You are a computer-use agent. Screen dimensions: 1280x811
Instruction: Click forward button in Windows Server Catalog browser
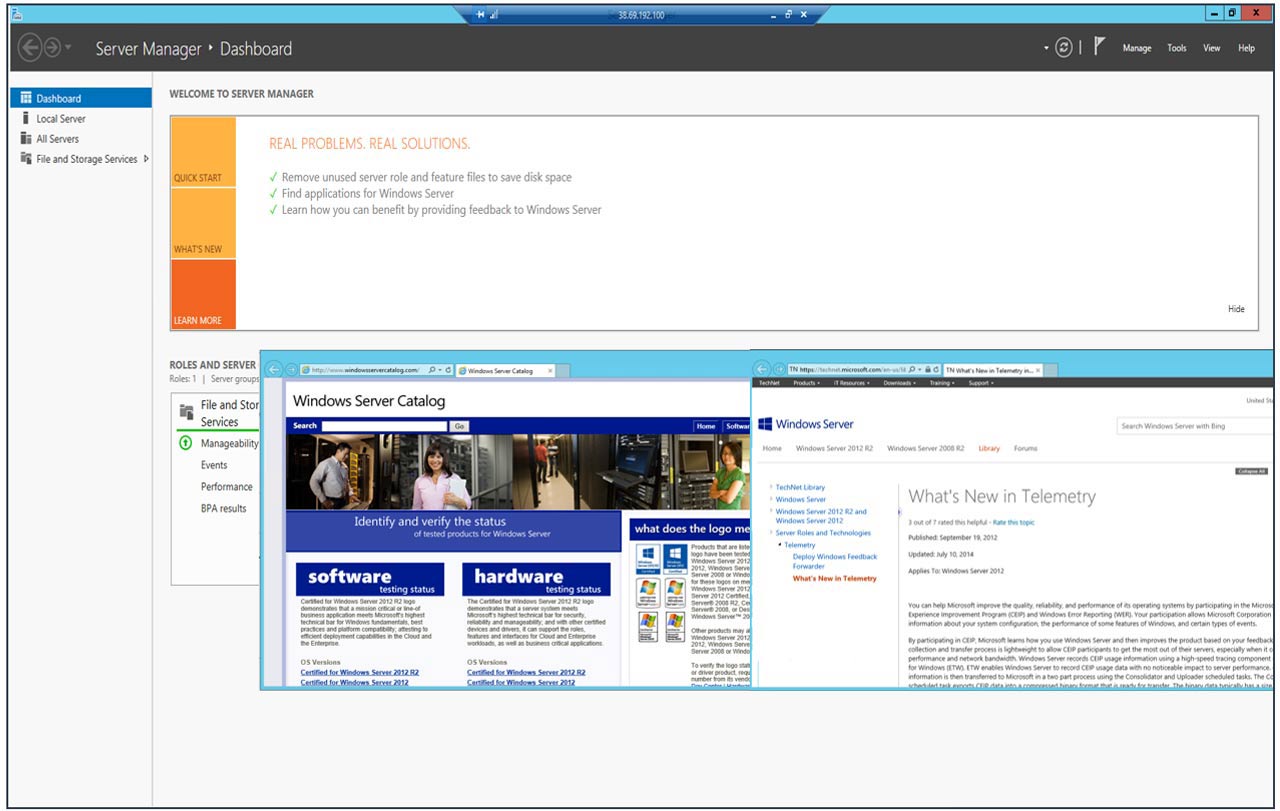tap(292, 370)
